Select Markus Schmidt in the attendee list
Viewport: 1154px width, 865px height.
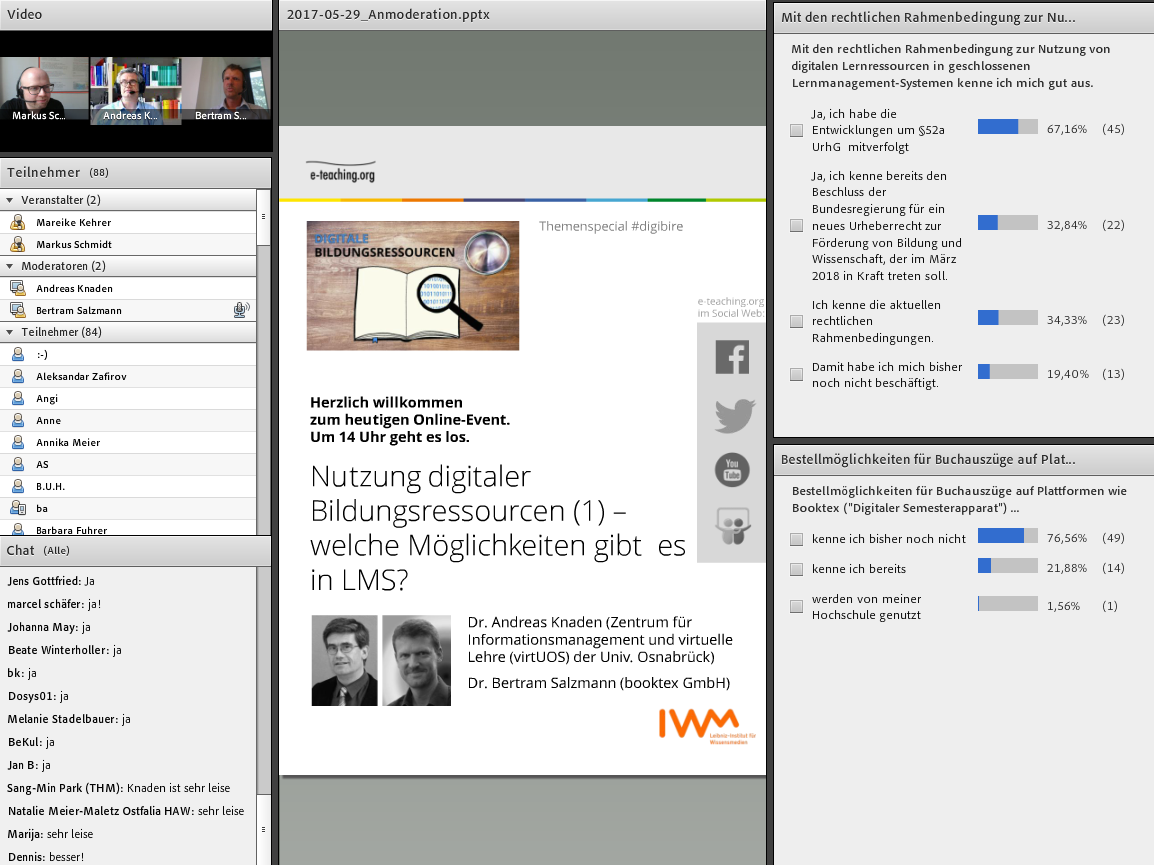[128, 244]
